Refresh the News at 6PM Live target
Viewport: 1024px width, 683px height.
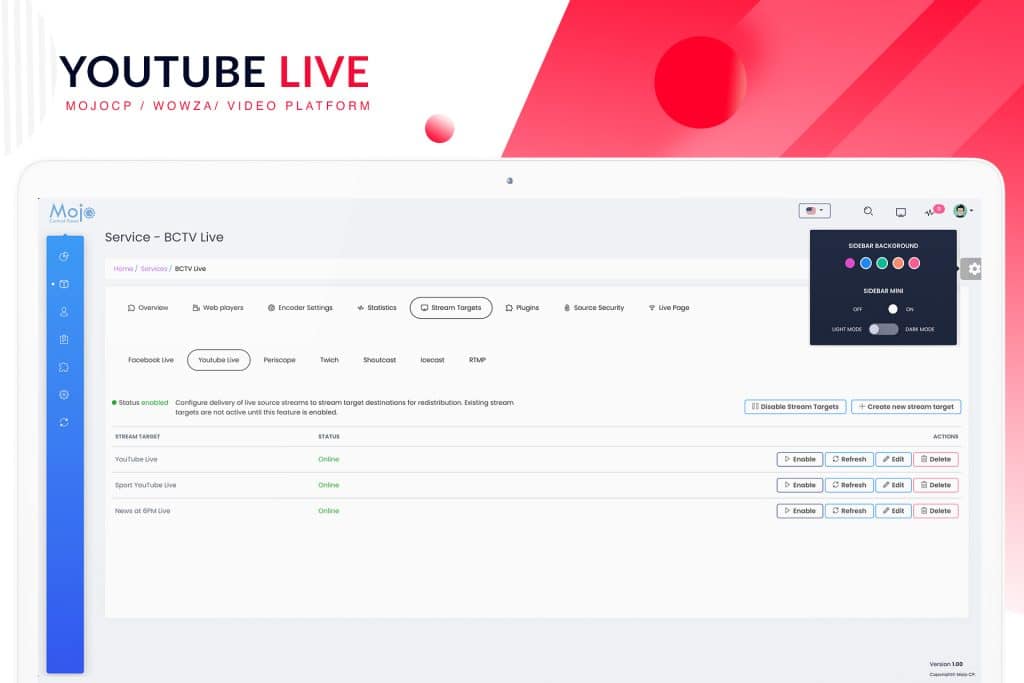[849, 511]
